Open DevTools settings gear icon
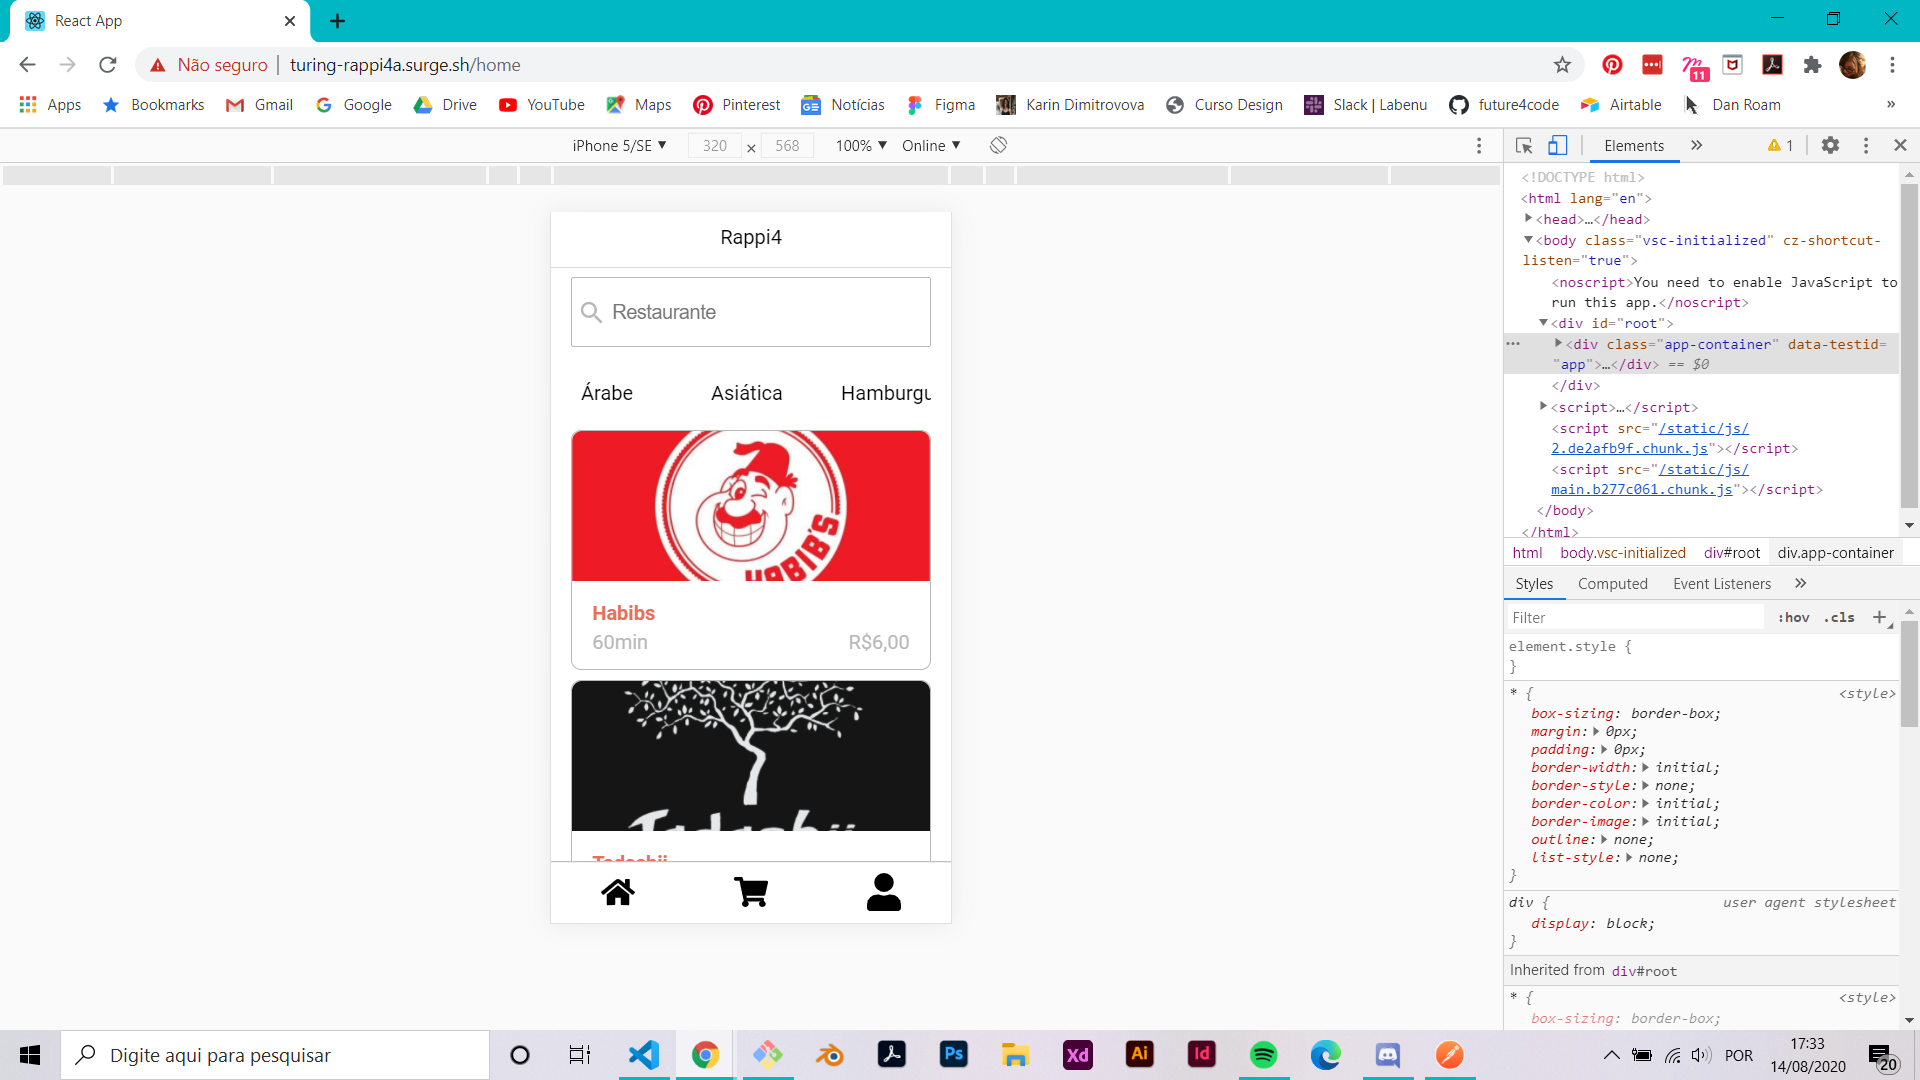 (1830, 145)
